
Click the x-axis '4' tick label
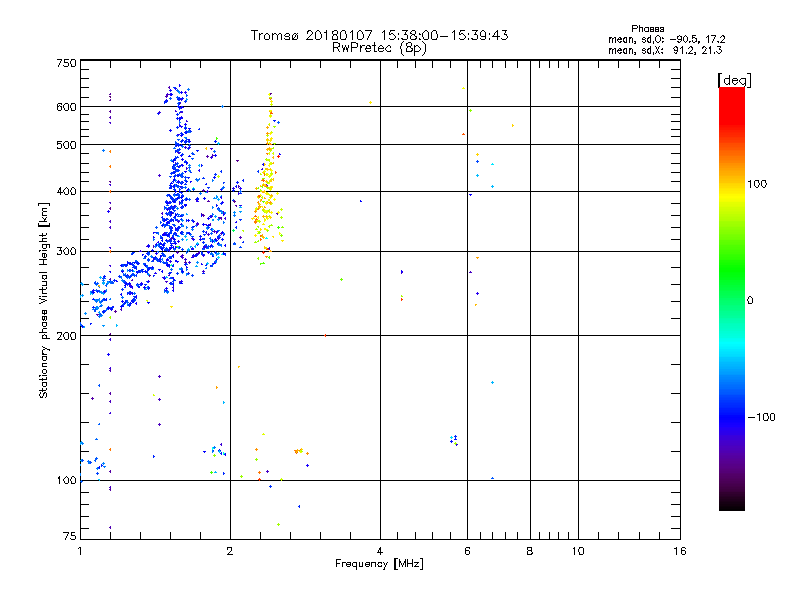pos(380,551)
